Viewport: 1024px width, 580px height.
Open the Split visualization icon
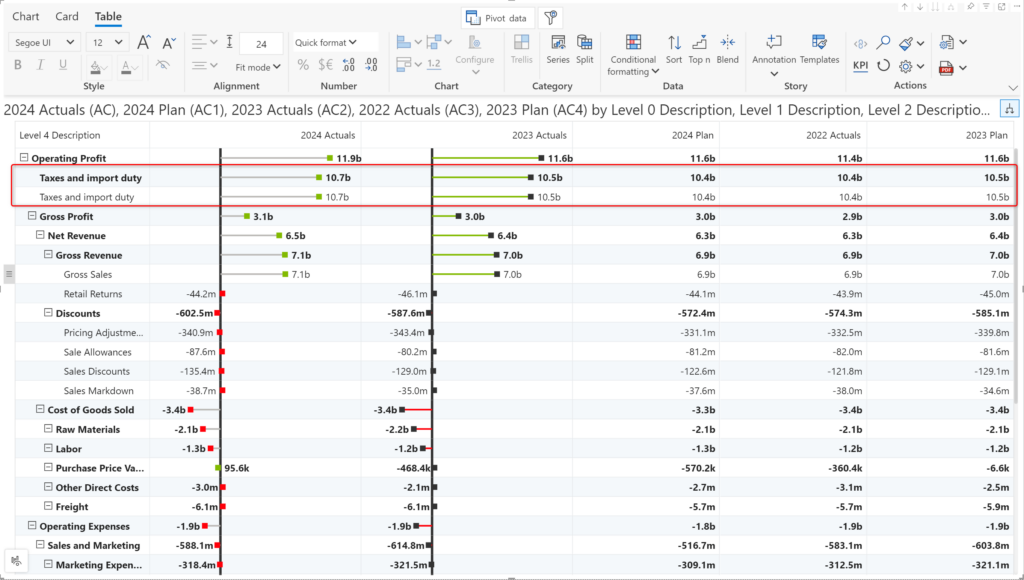(585, 45)
